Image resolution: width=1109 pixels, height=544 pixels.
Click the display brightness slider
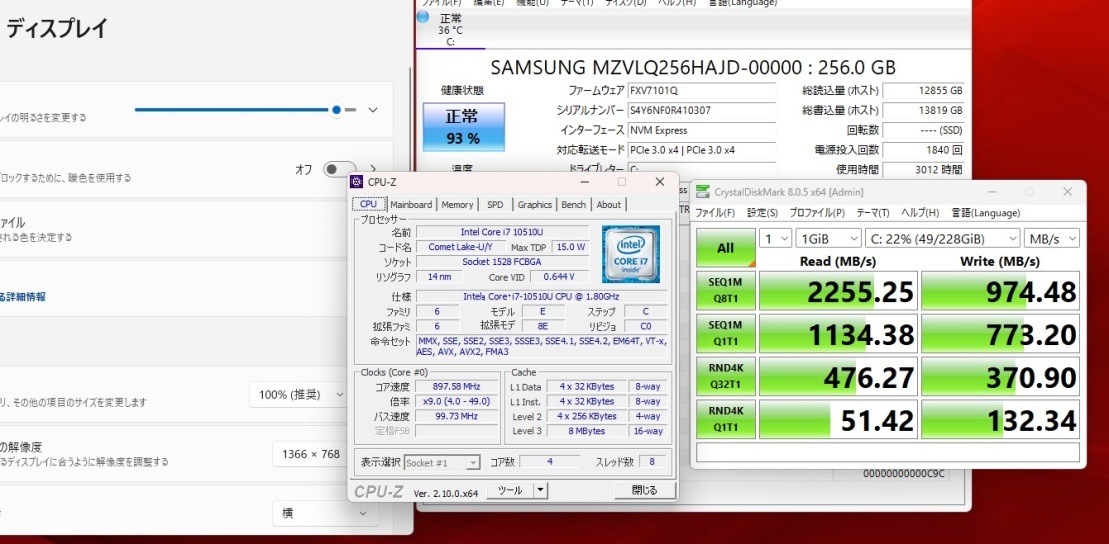point(238,110)
